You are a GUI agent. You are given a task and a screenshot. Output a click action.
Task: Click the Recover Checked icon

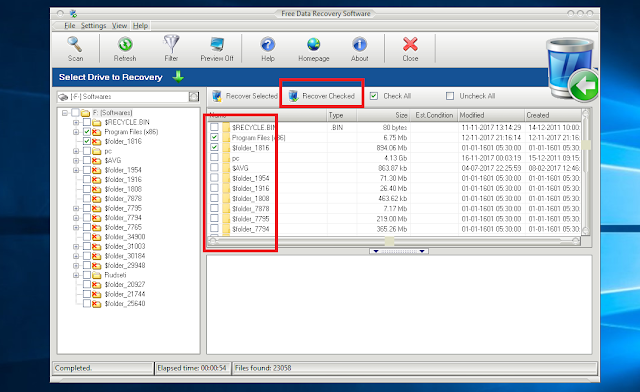pos(293,96)
